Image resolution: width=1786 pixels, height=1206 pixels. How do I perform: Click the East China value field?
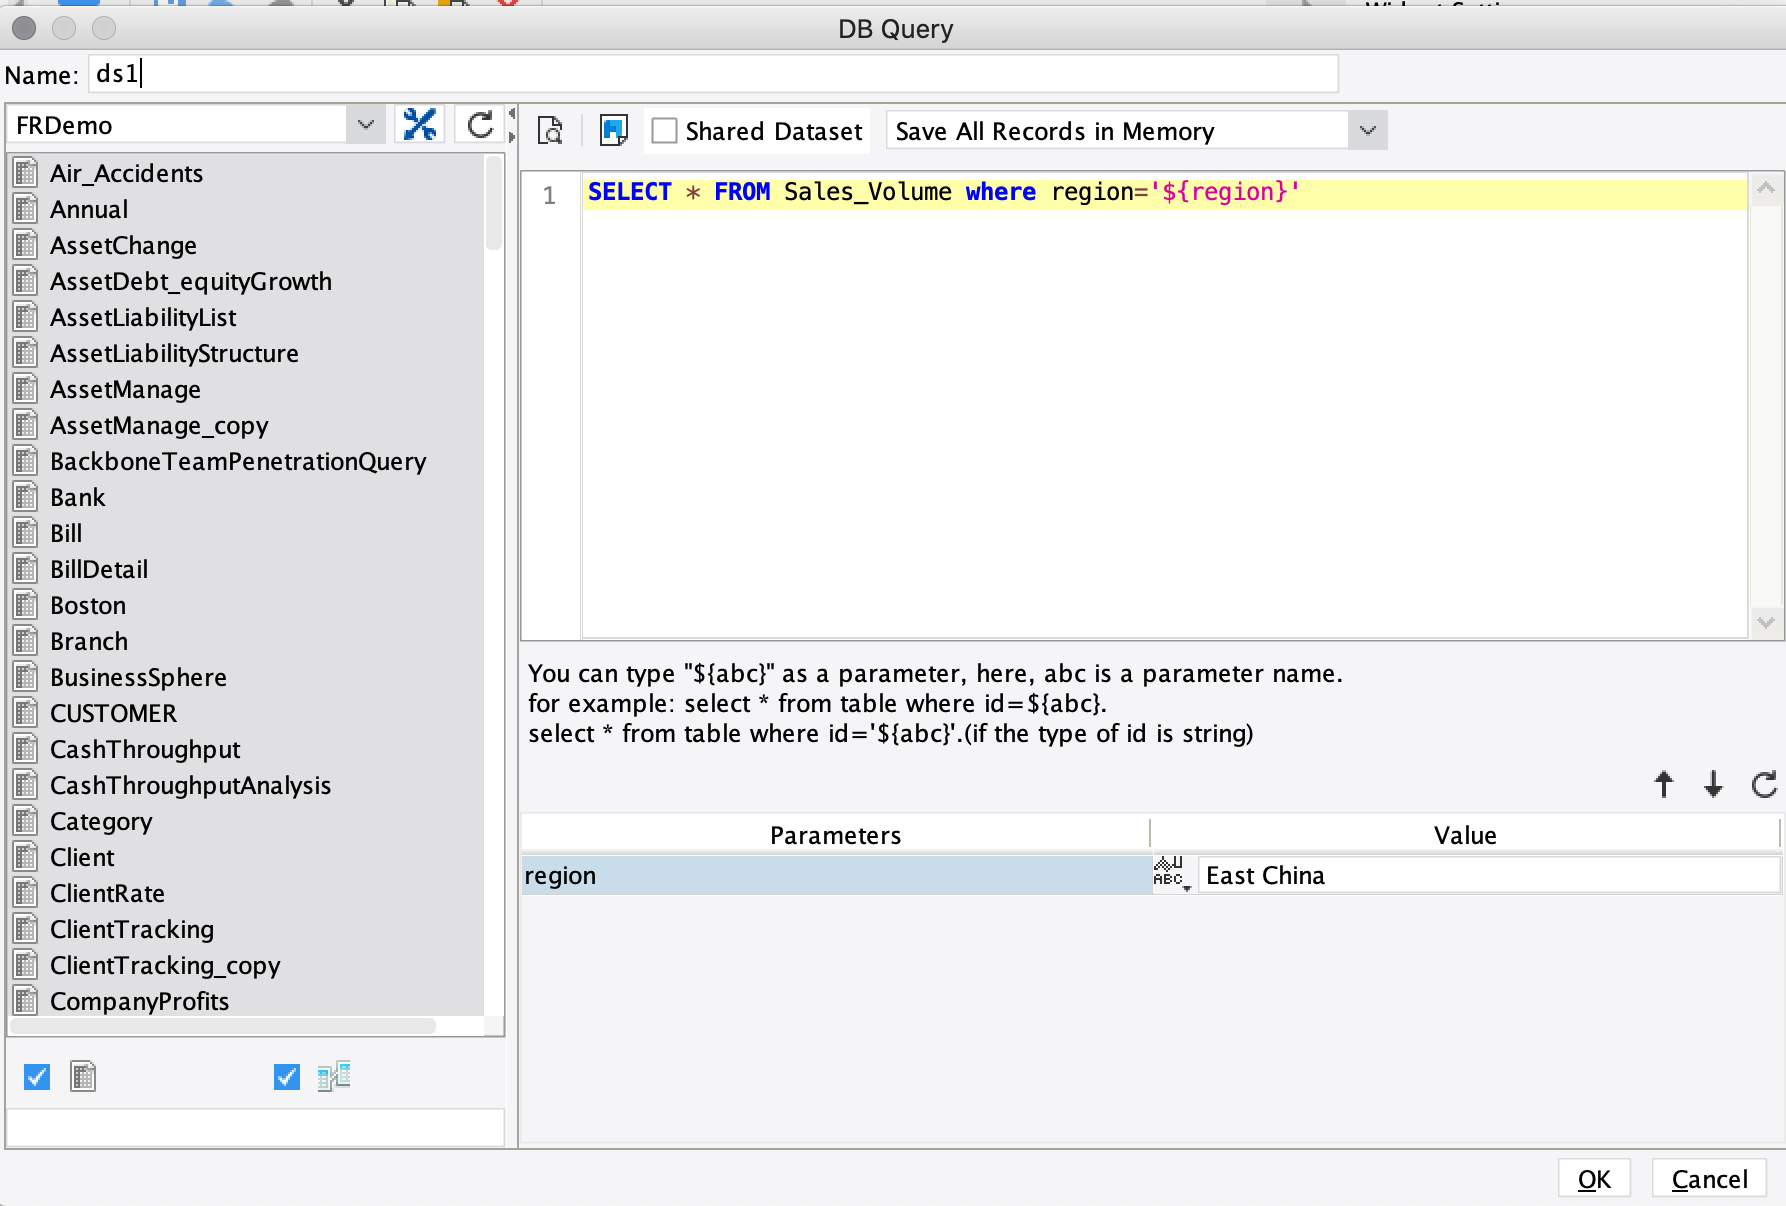(1488, 875)
